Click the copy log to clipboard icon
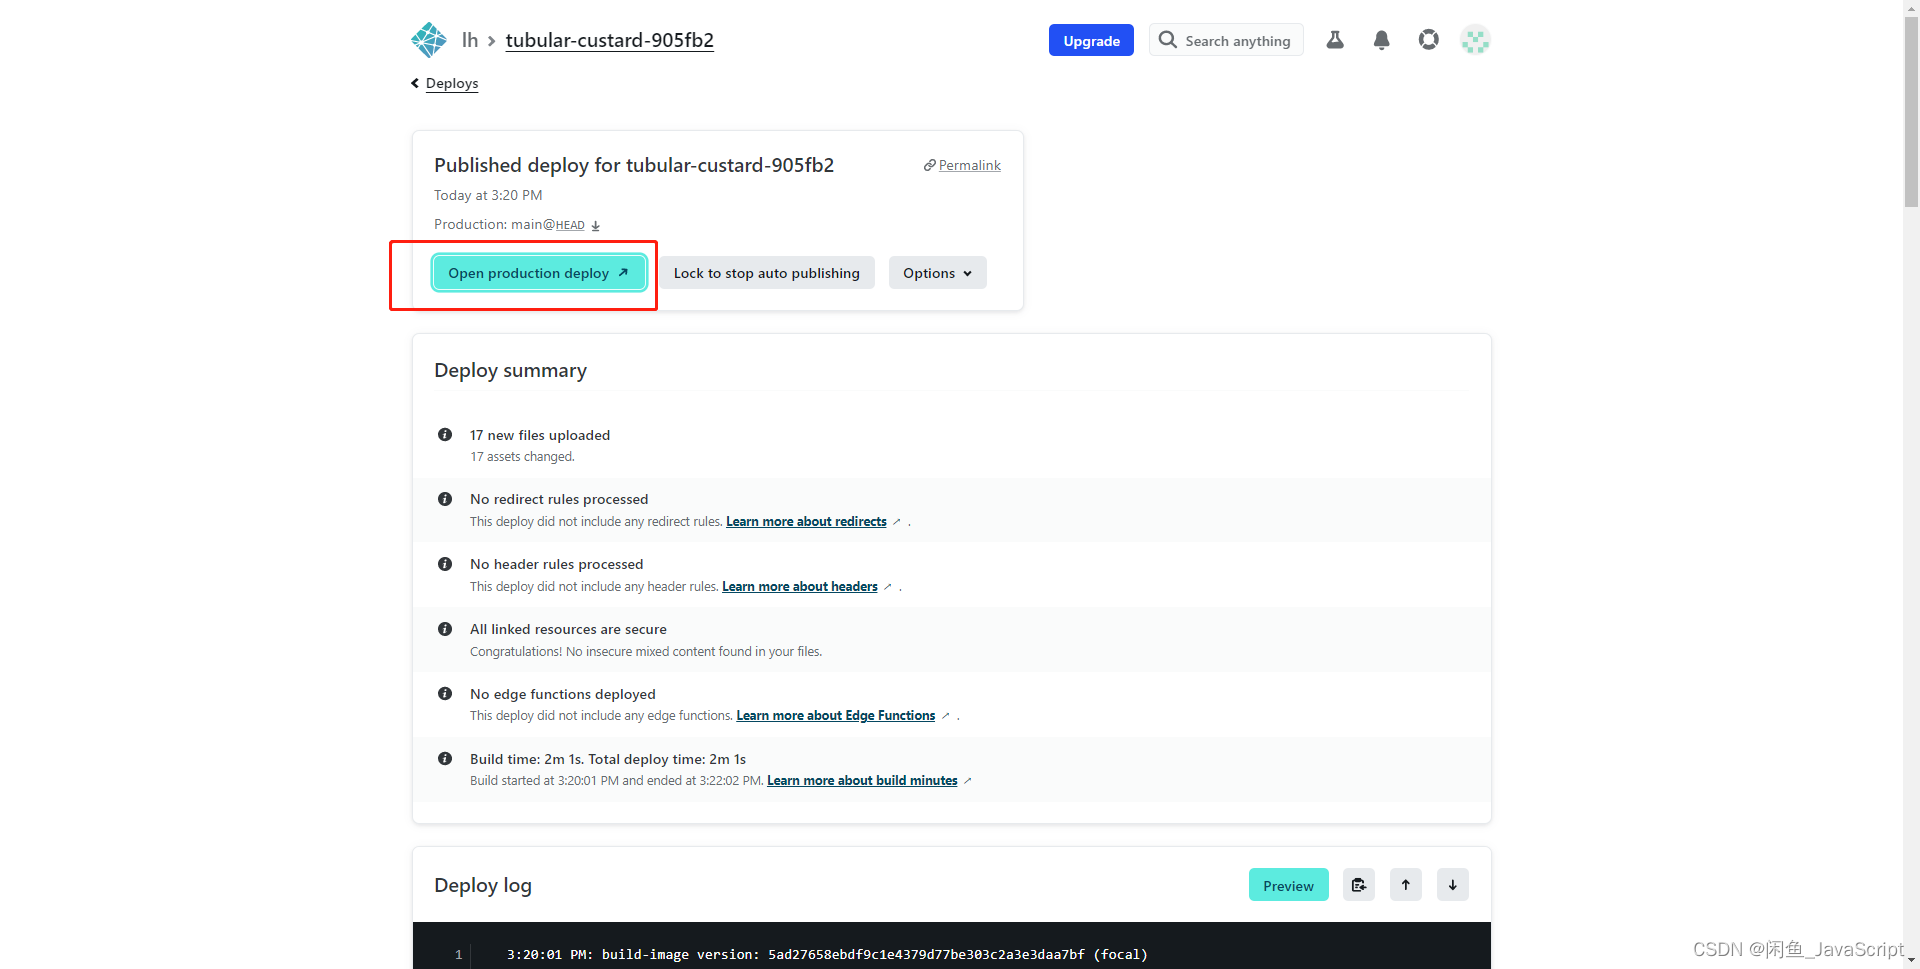The width and height of the screenshot is (1920, 969). pos(1359,885)
